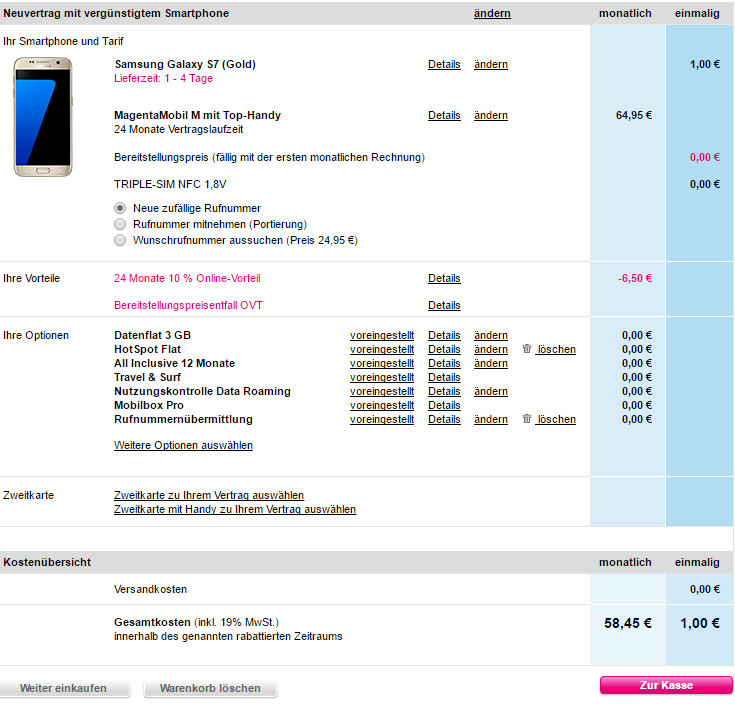Image resolution: width=735 pixels, height=704 pixels.
Task: Click the TRIPLE-SIM NFC 1,8V text
Action: pos(170,185)
